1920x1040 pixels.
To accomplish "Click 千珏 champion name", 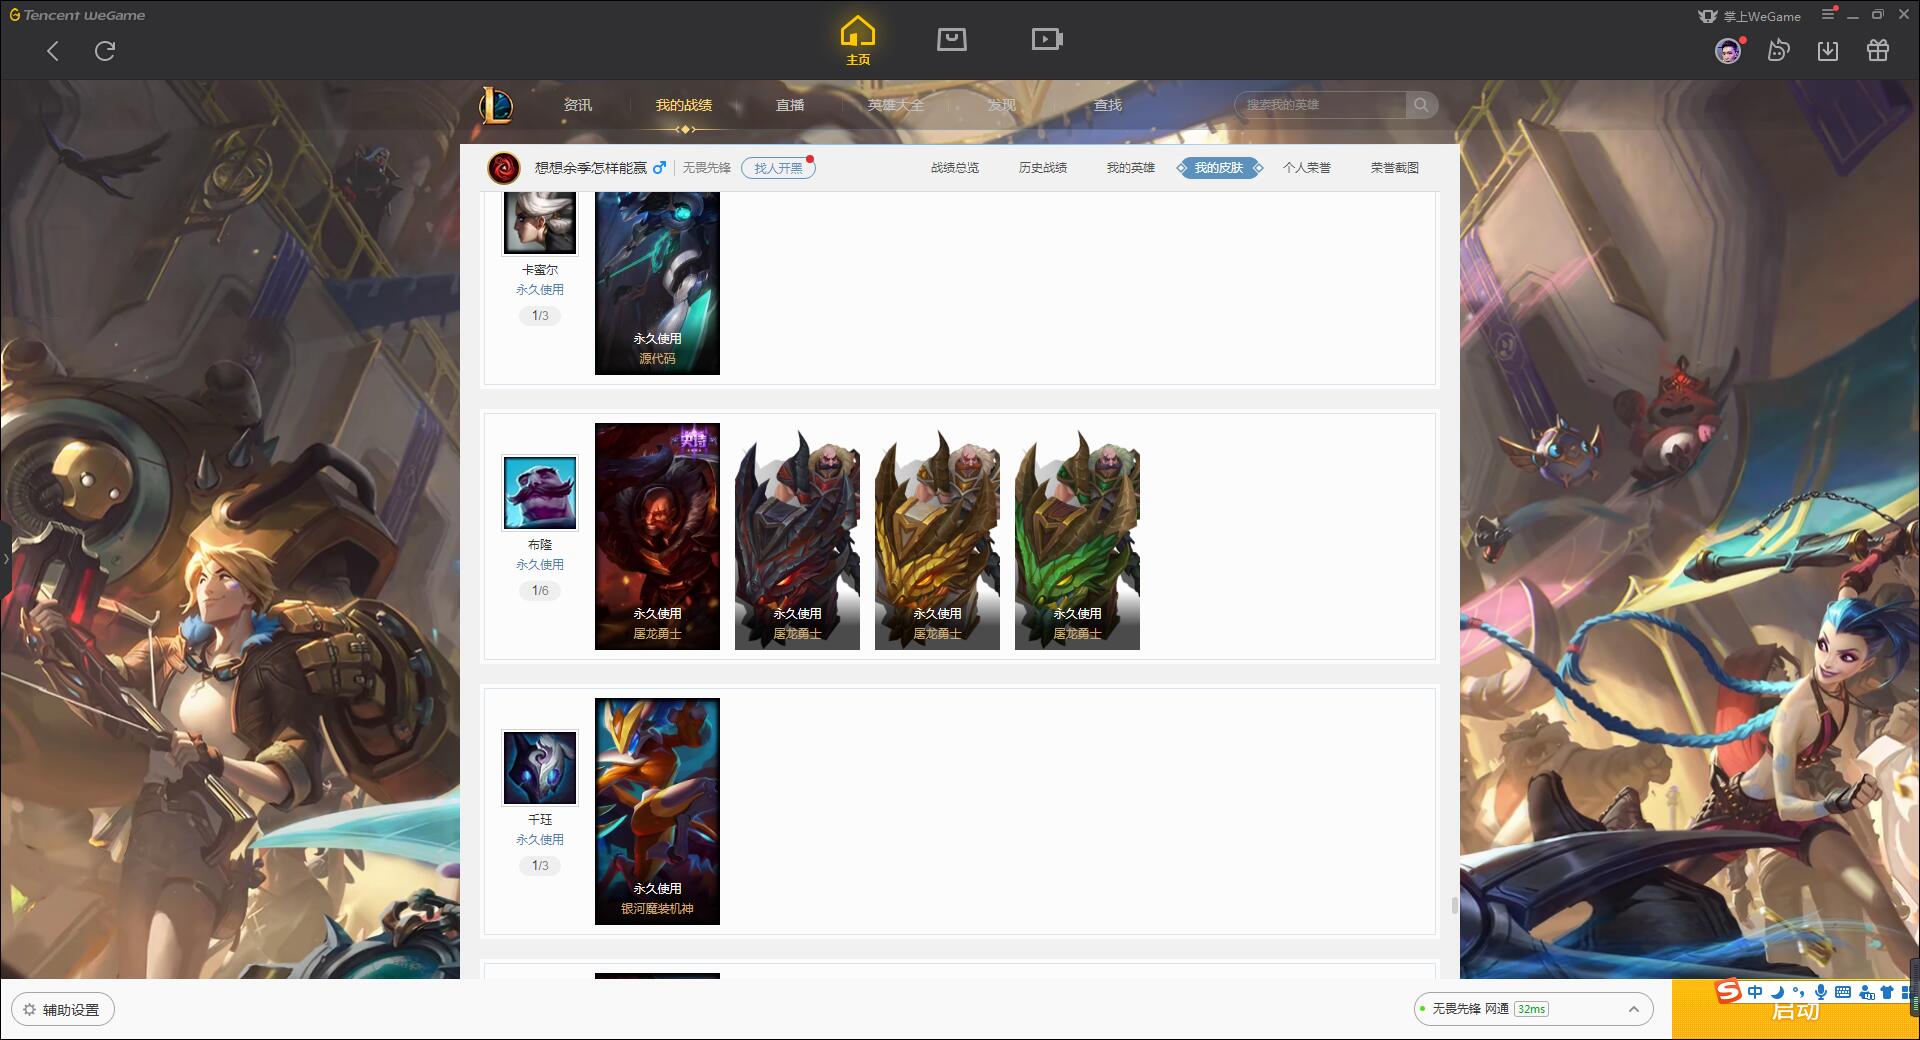I will point(540,820).
